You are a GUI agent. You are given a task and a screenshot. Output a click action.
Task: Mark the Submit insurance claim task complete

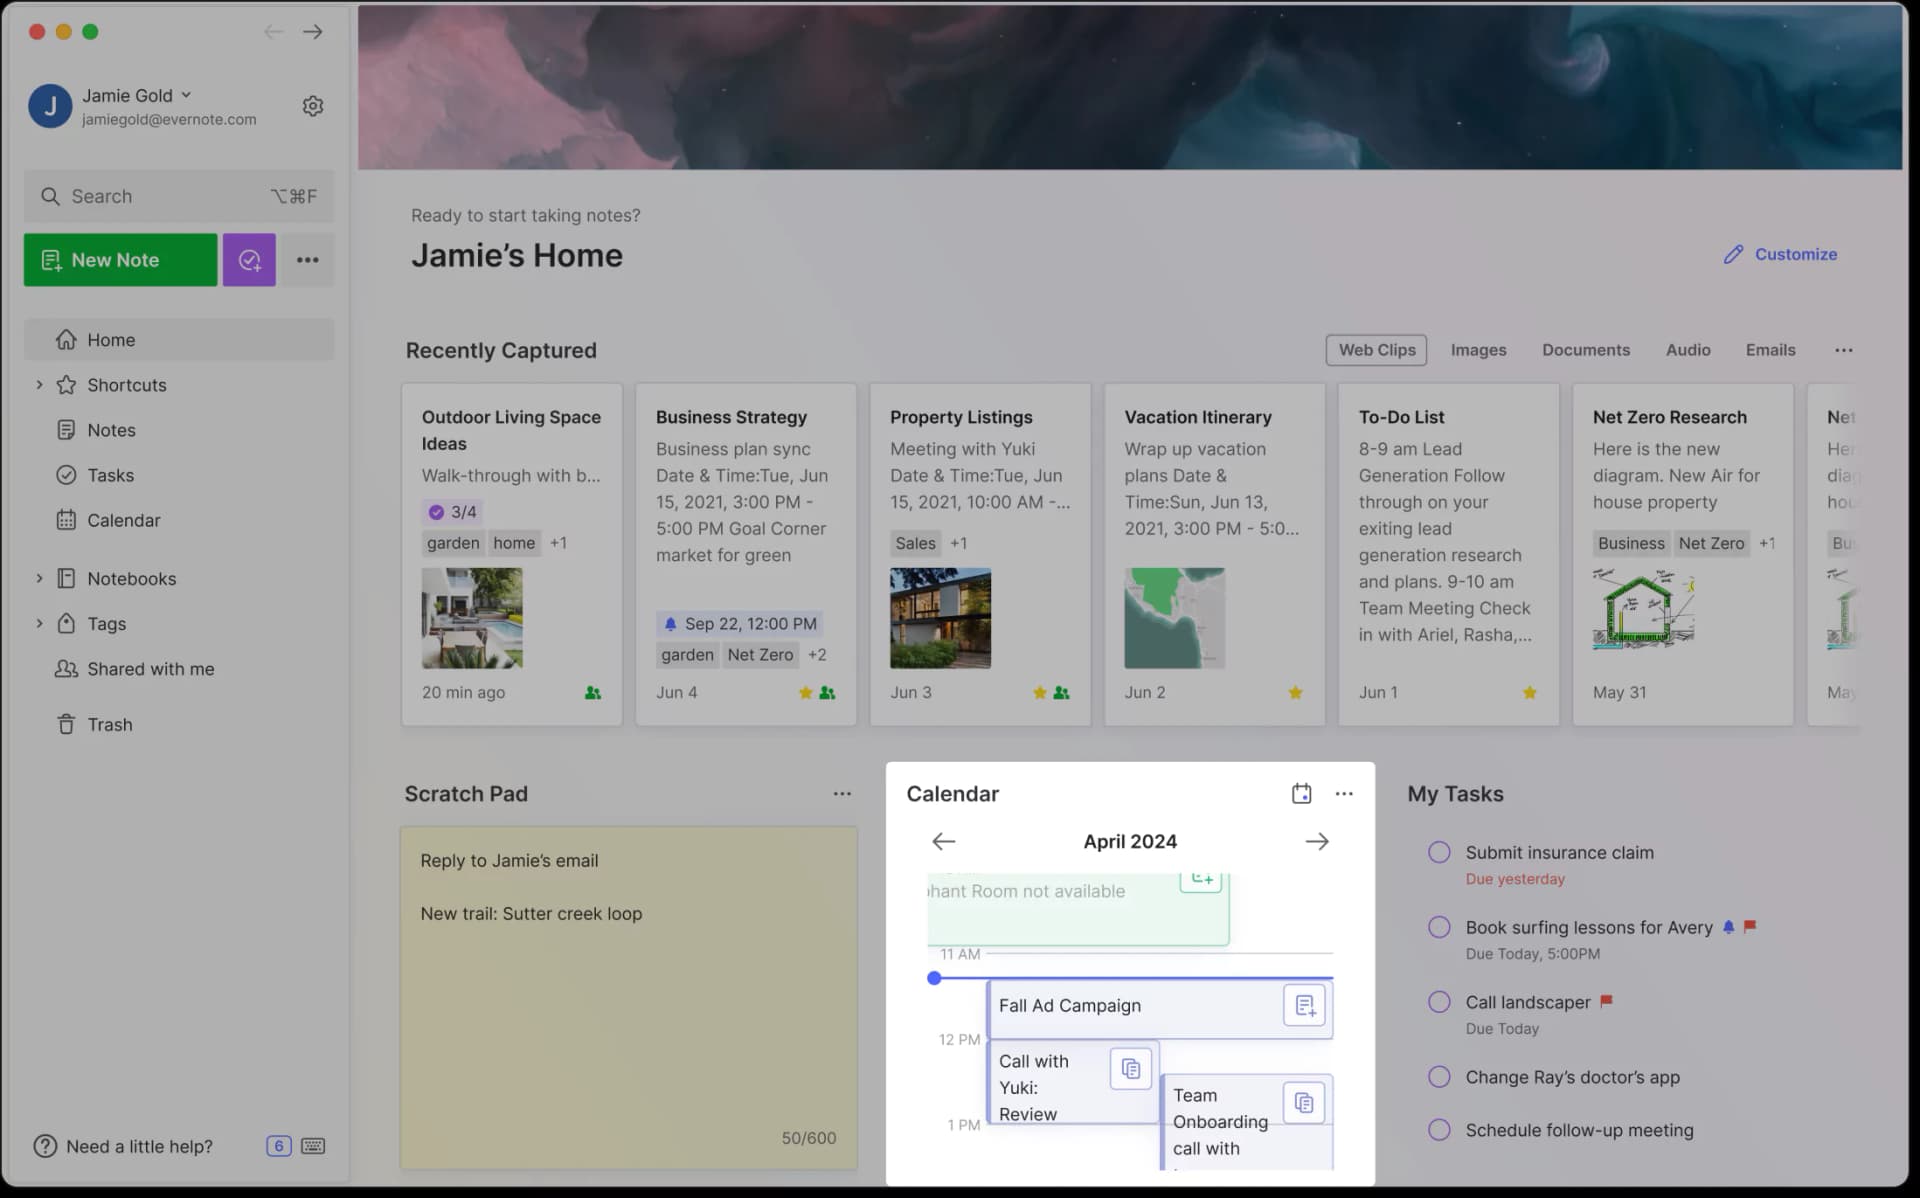click(1439, 851)
